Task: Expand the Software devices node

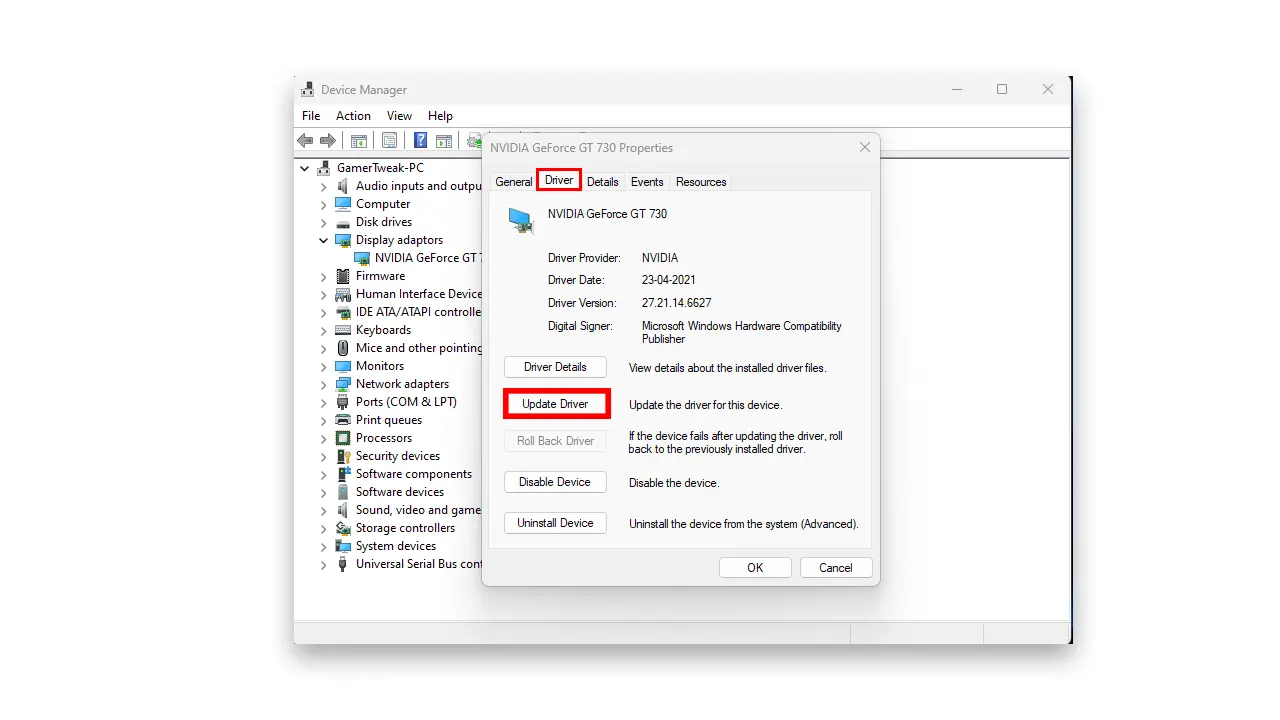Action: [x=323, y=493]
